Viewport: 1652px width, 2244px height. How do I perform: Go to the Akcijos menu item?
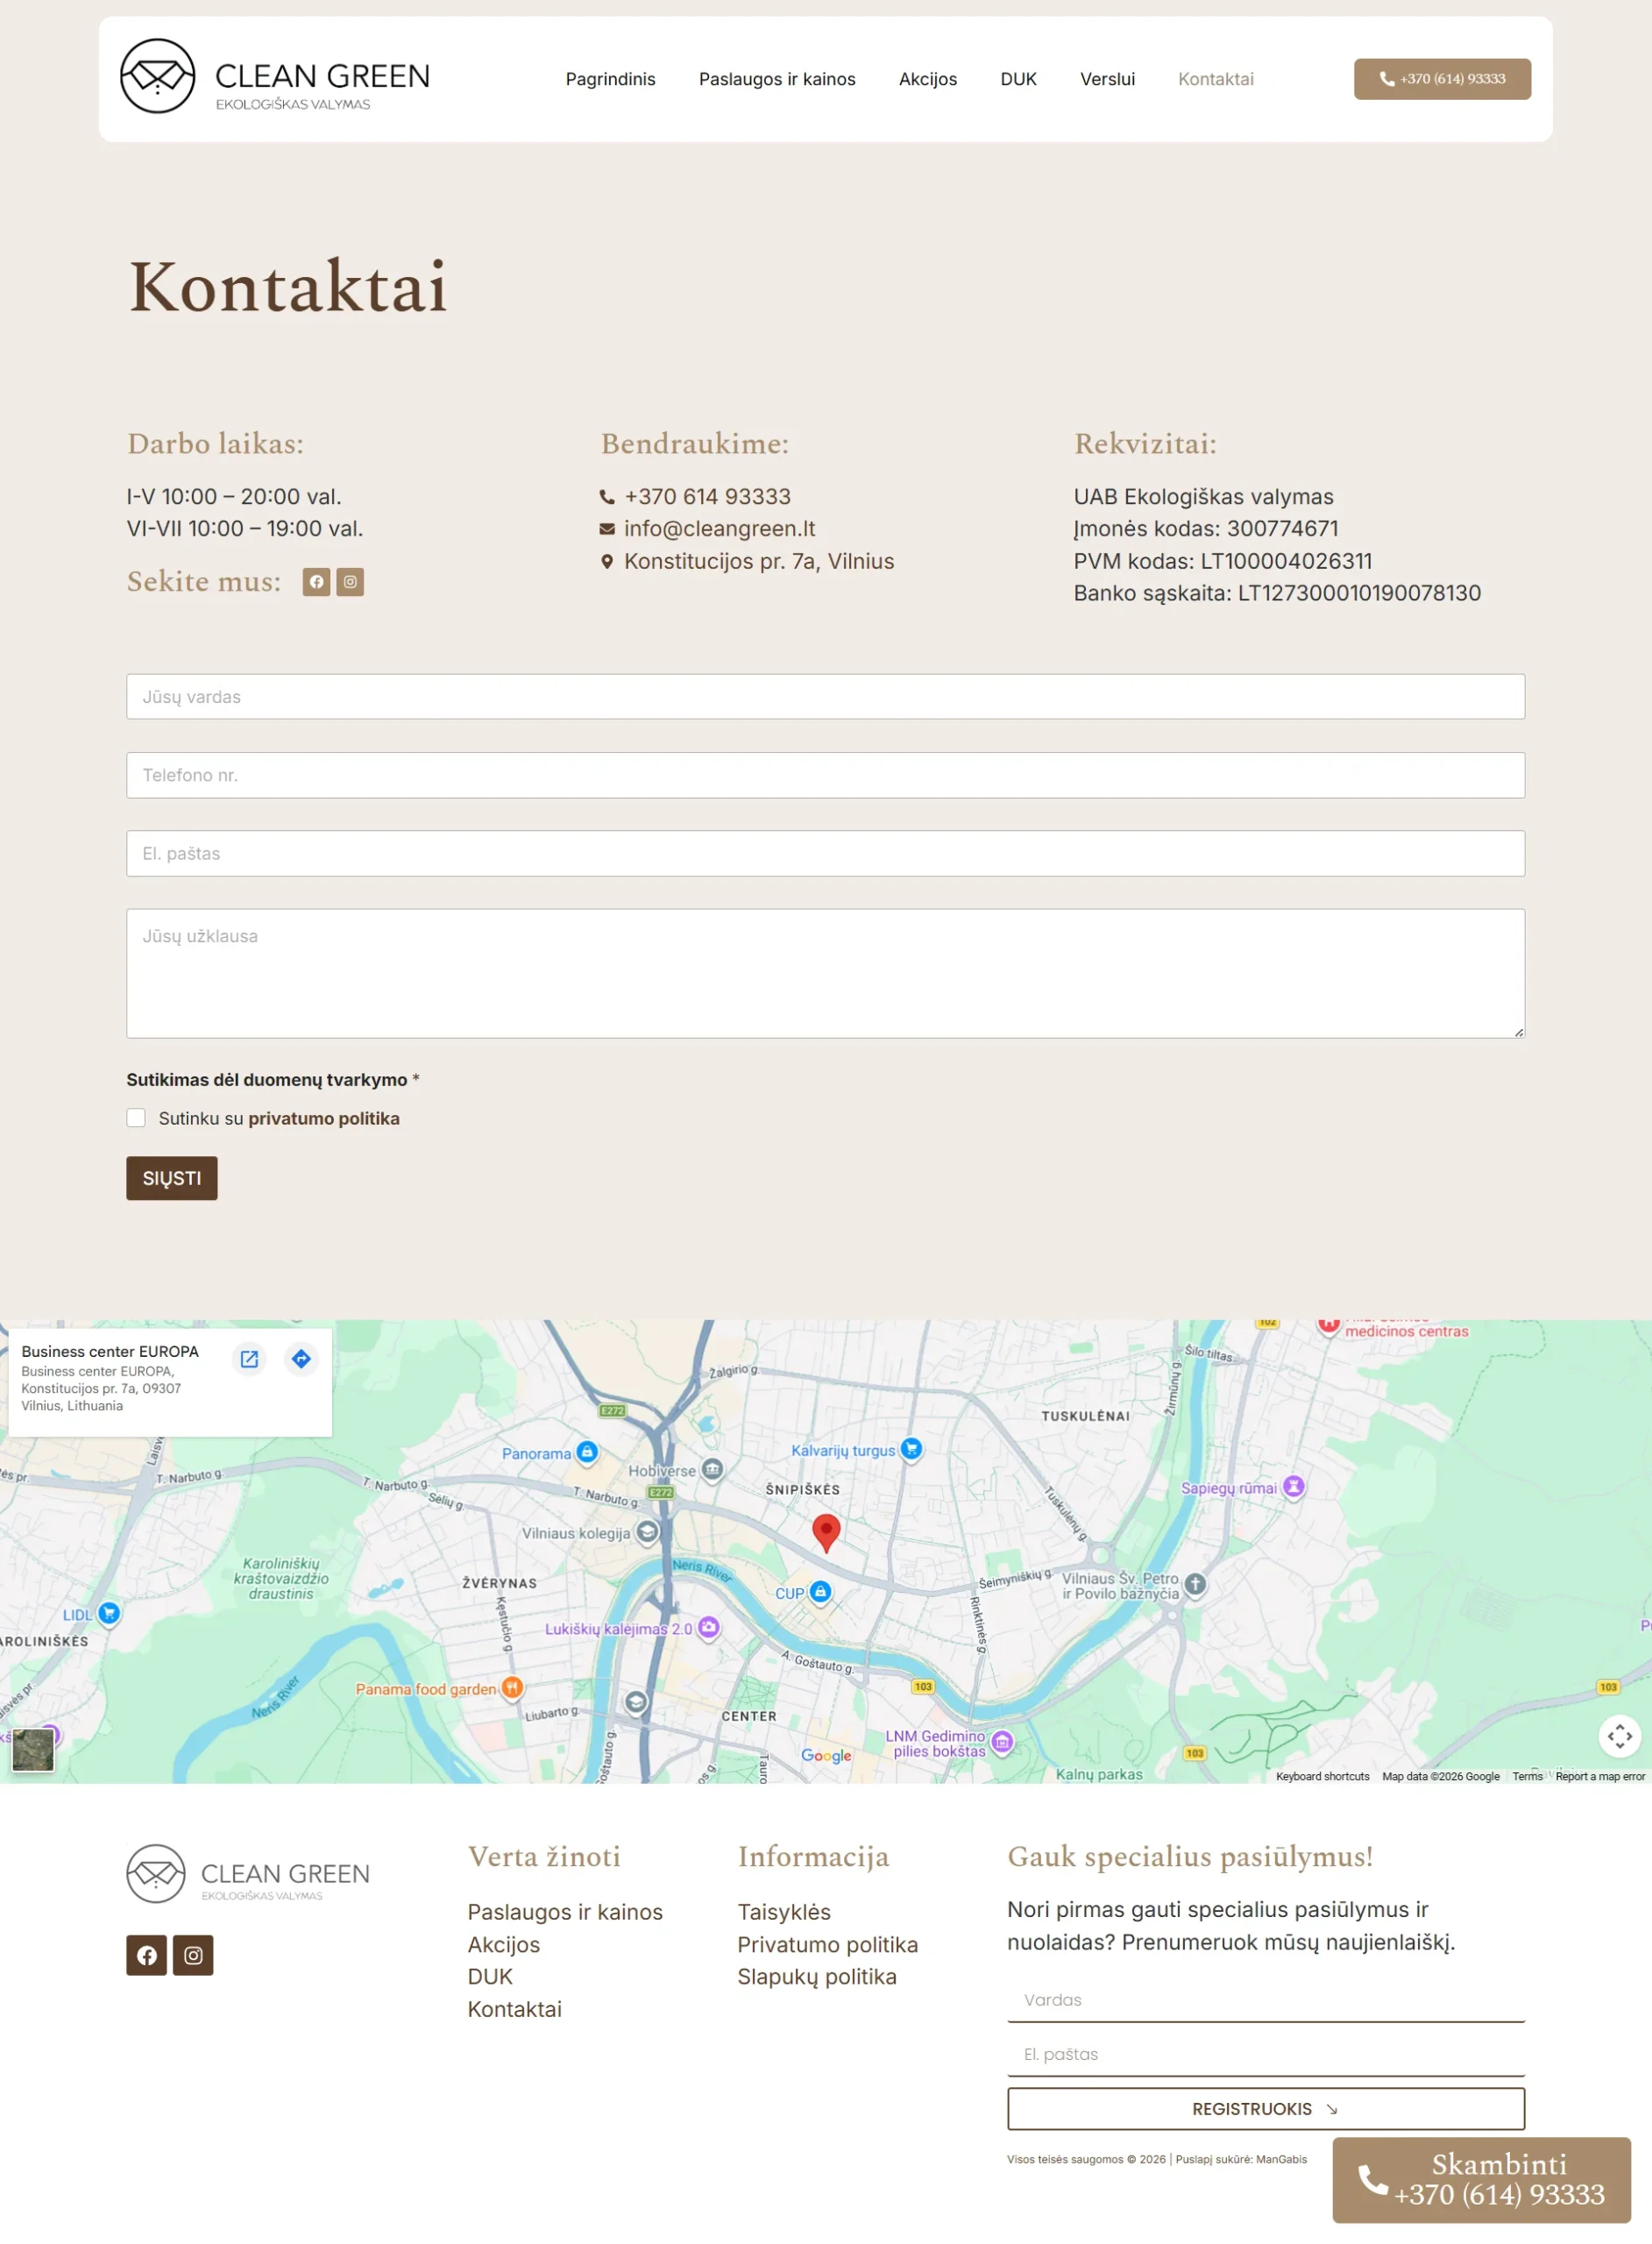pyautogui.click(x=928, y=79)
